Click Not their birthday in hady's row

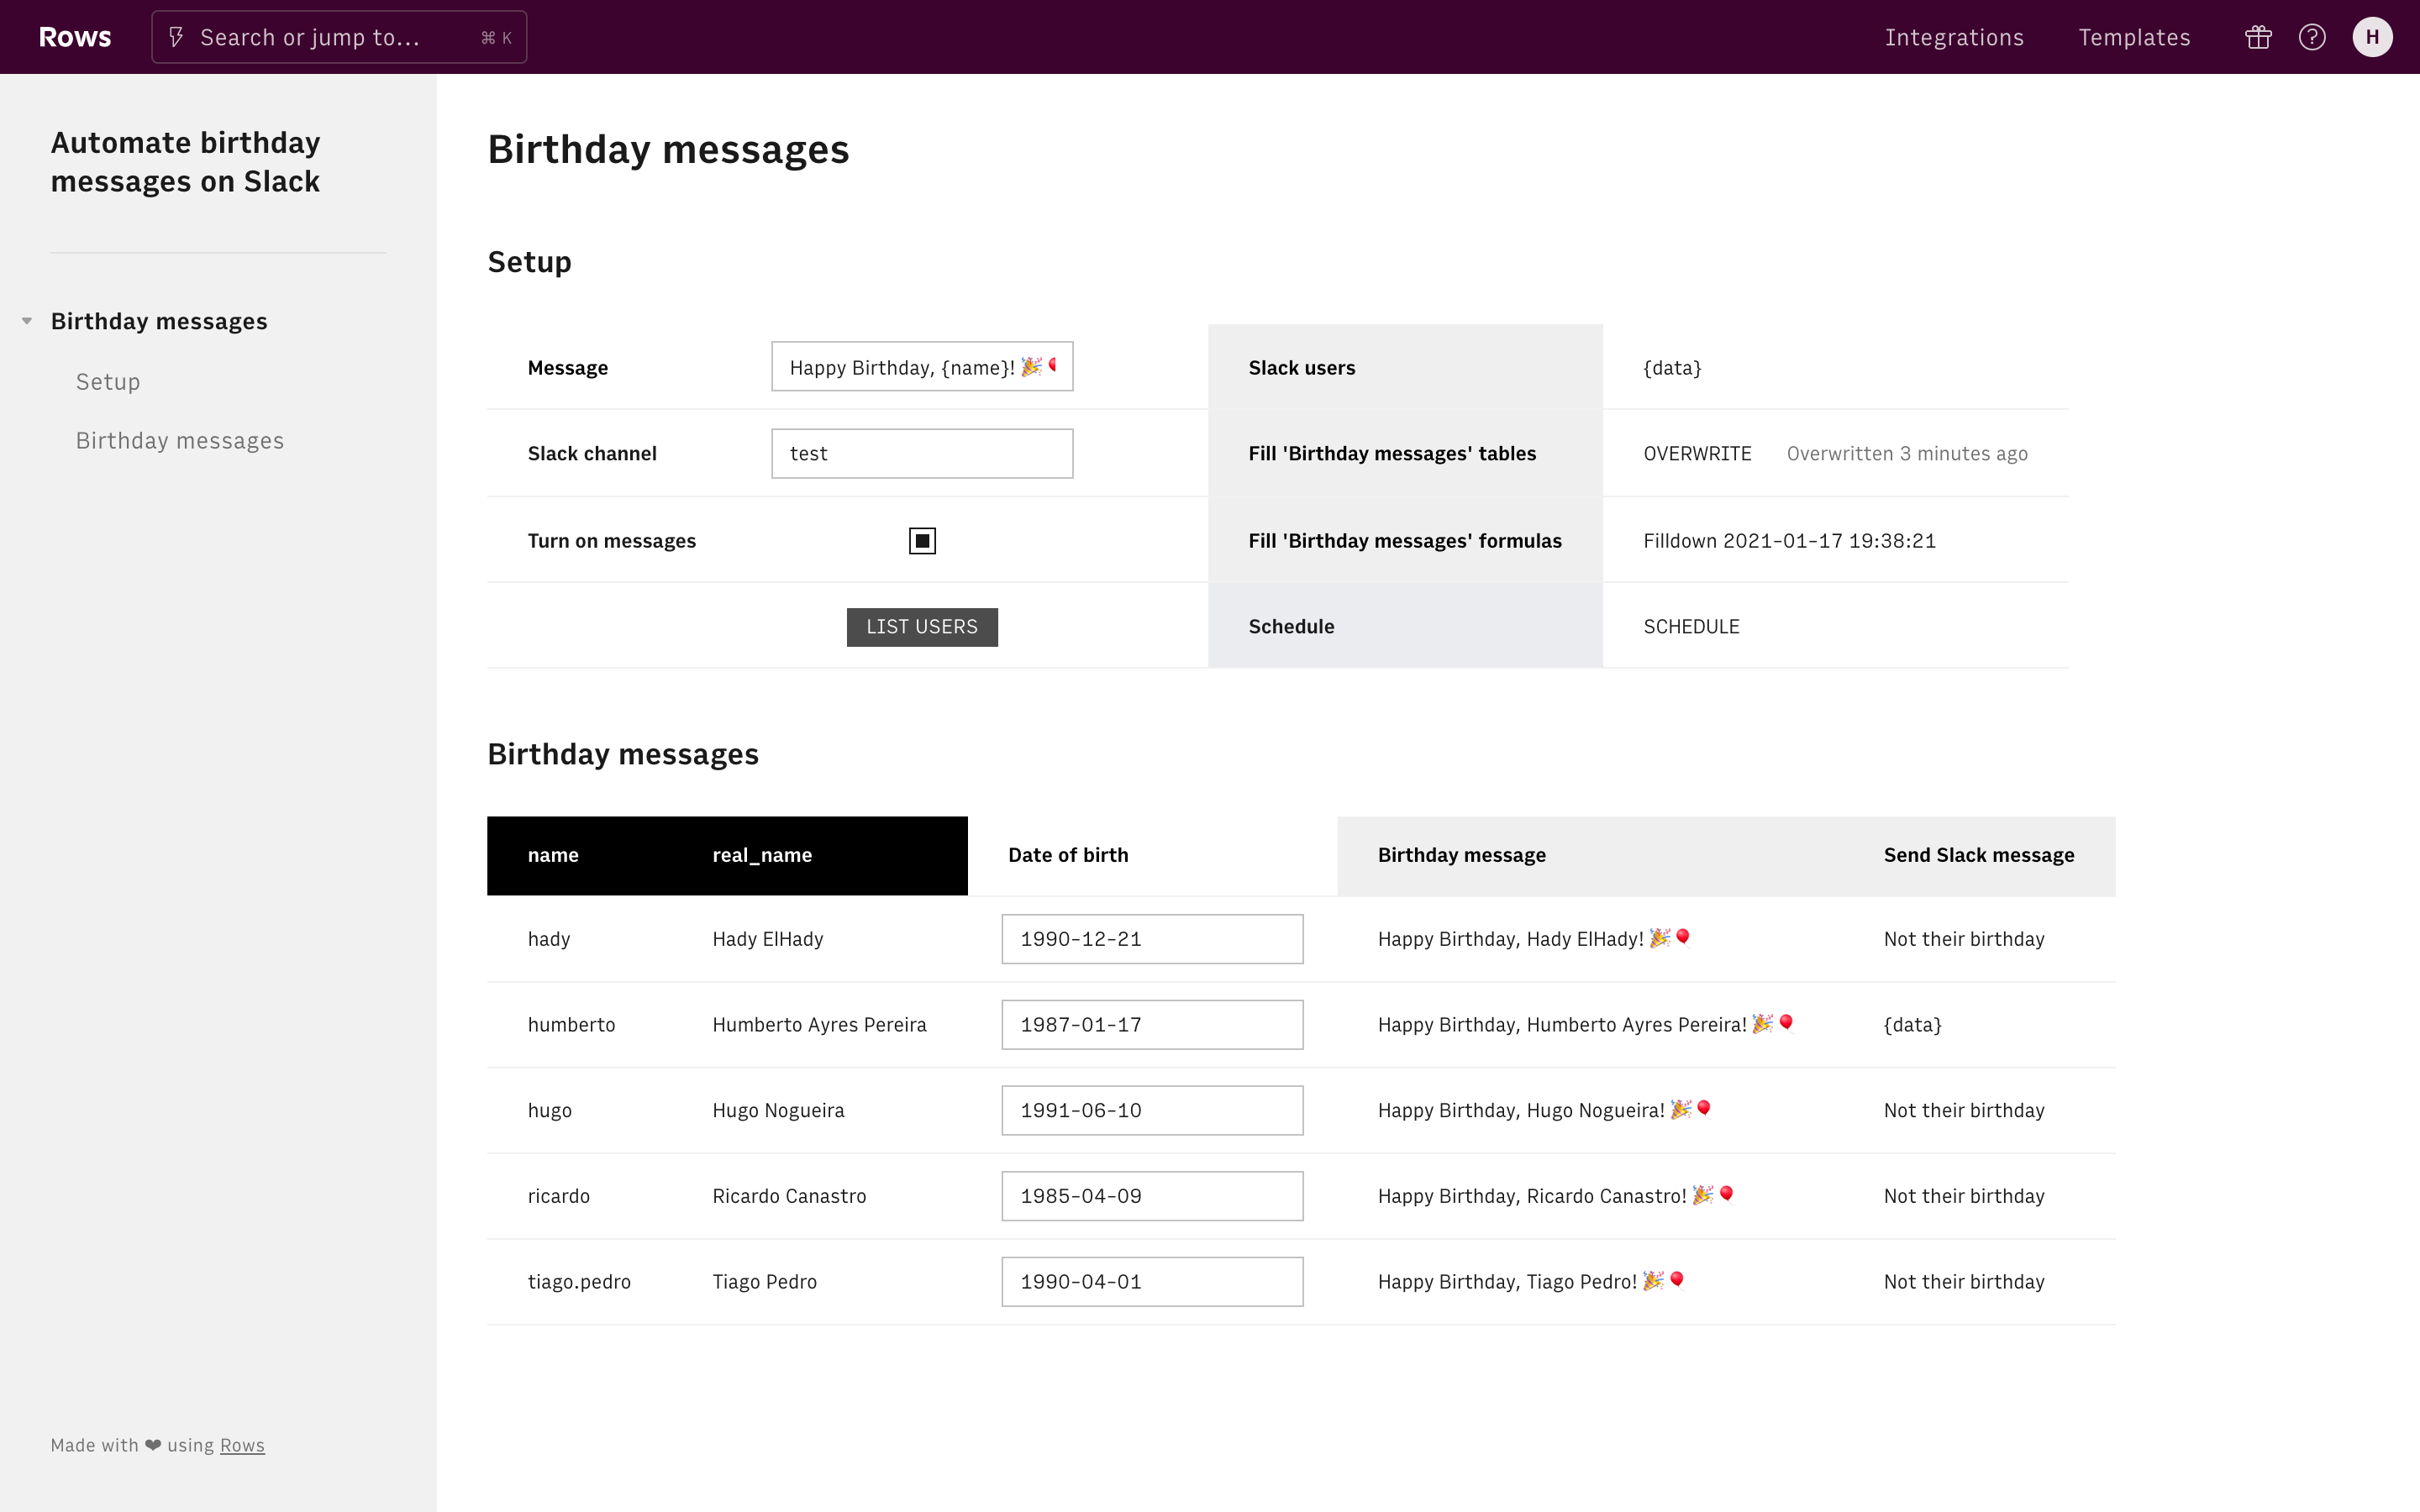1964,939
